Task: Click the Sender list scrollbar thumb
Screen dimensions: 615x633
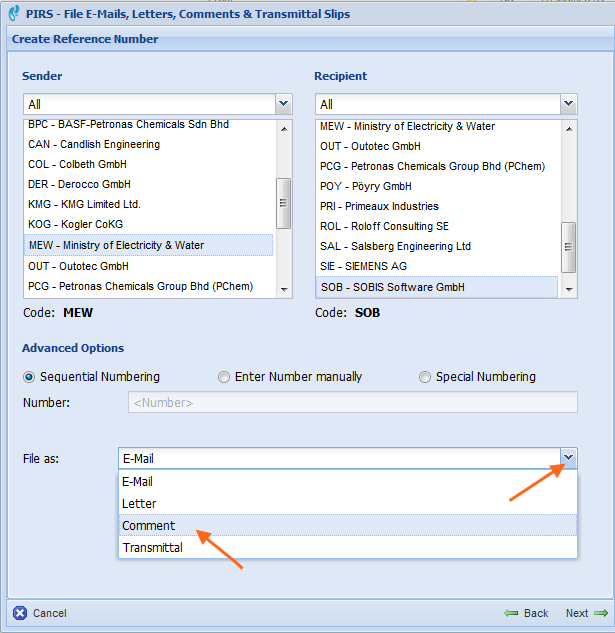Action: pyautogui.click(x=283, y=203)
